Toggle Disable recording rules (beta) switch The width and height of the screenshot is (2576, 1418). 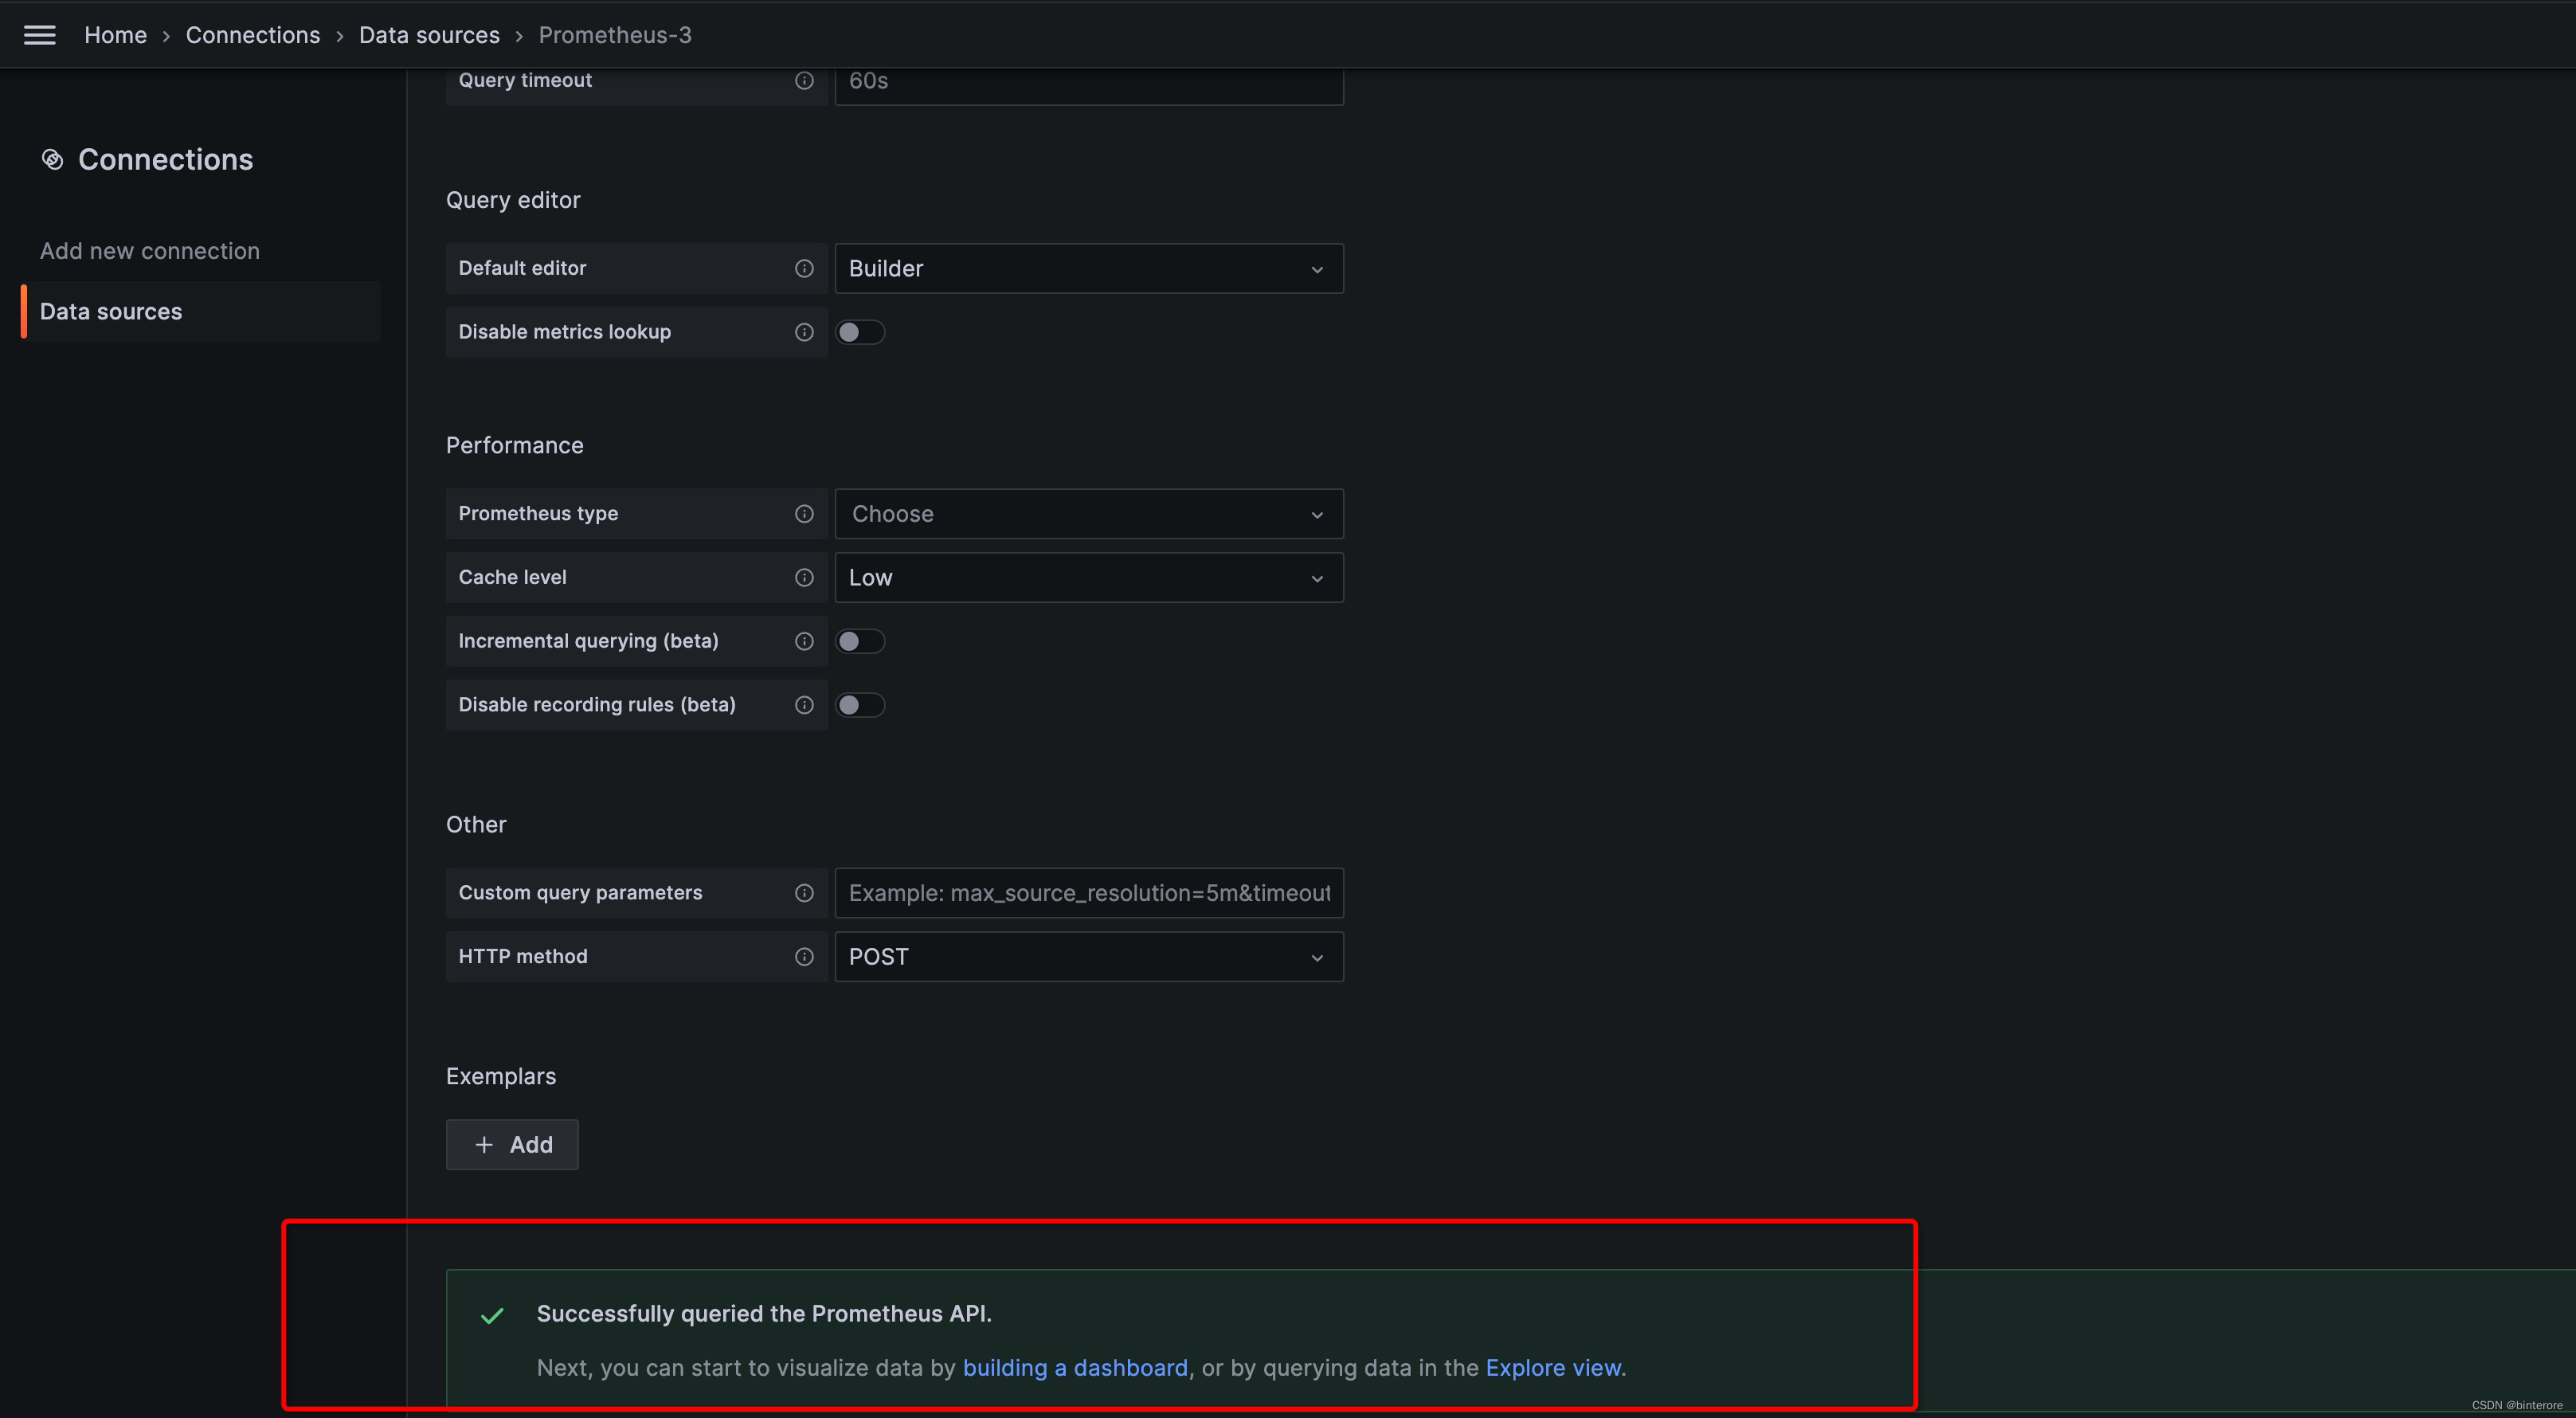pos(860,705)
